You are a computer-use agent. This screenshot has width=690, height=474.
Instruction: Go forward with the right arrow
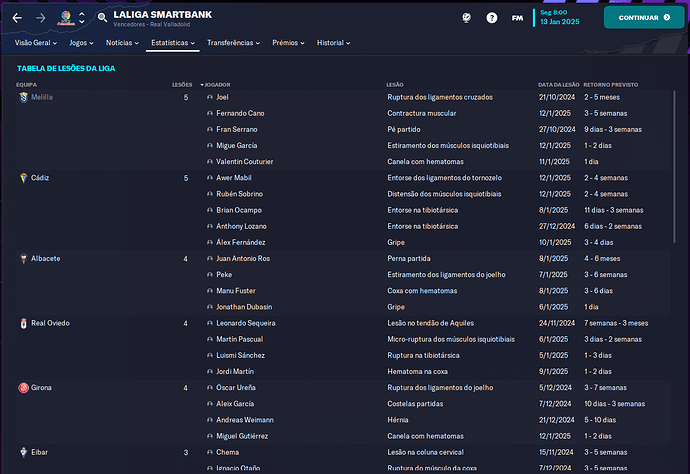coord(40,18)
